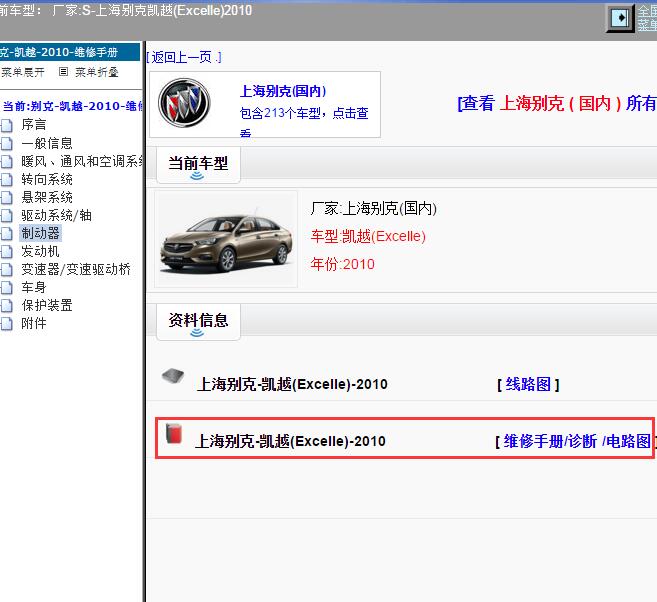Click page icon next to 转向系统
Screen dimensions: 657x602
click(7, 179)
